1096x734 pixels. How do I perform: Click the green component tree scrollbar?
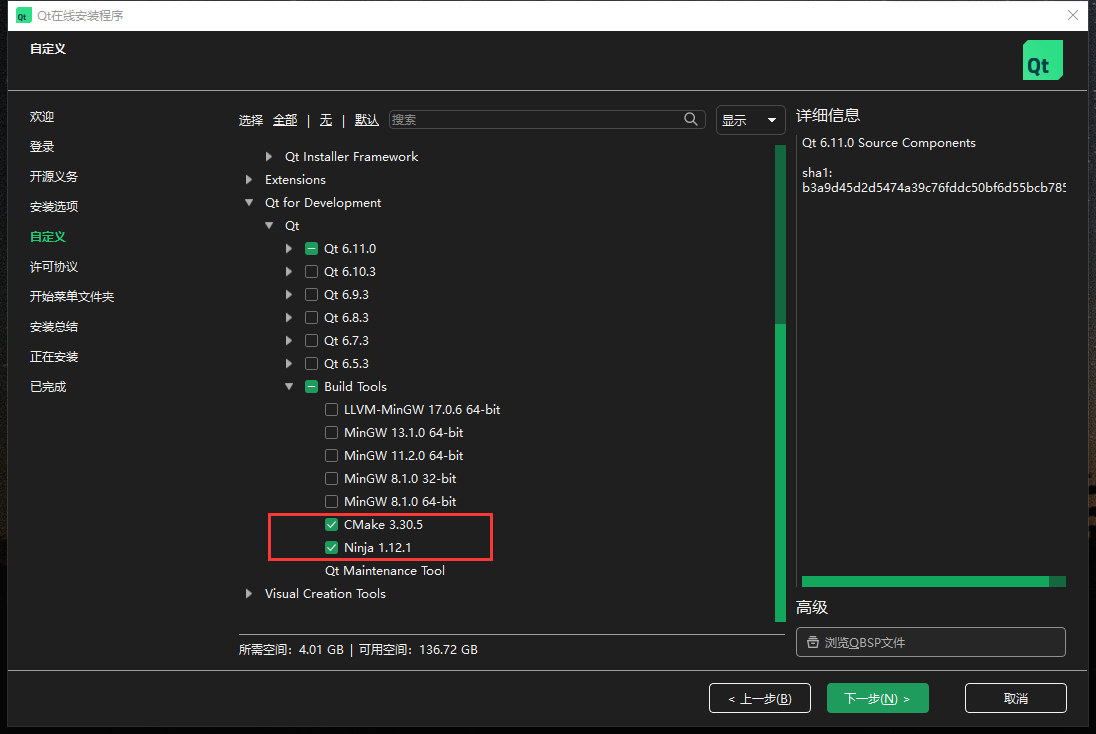(781, 472)
